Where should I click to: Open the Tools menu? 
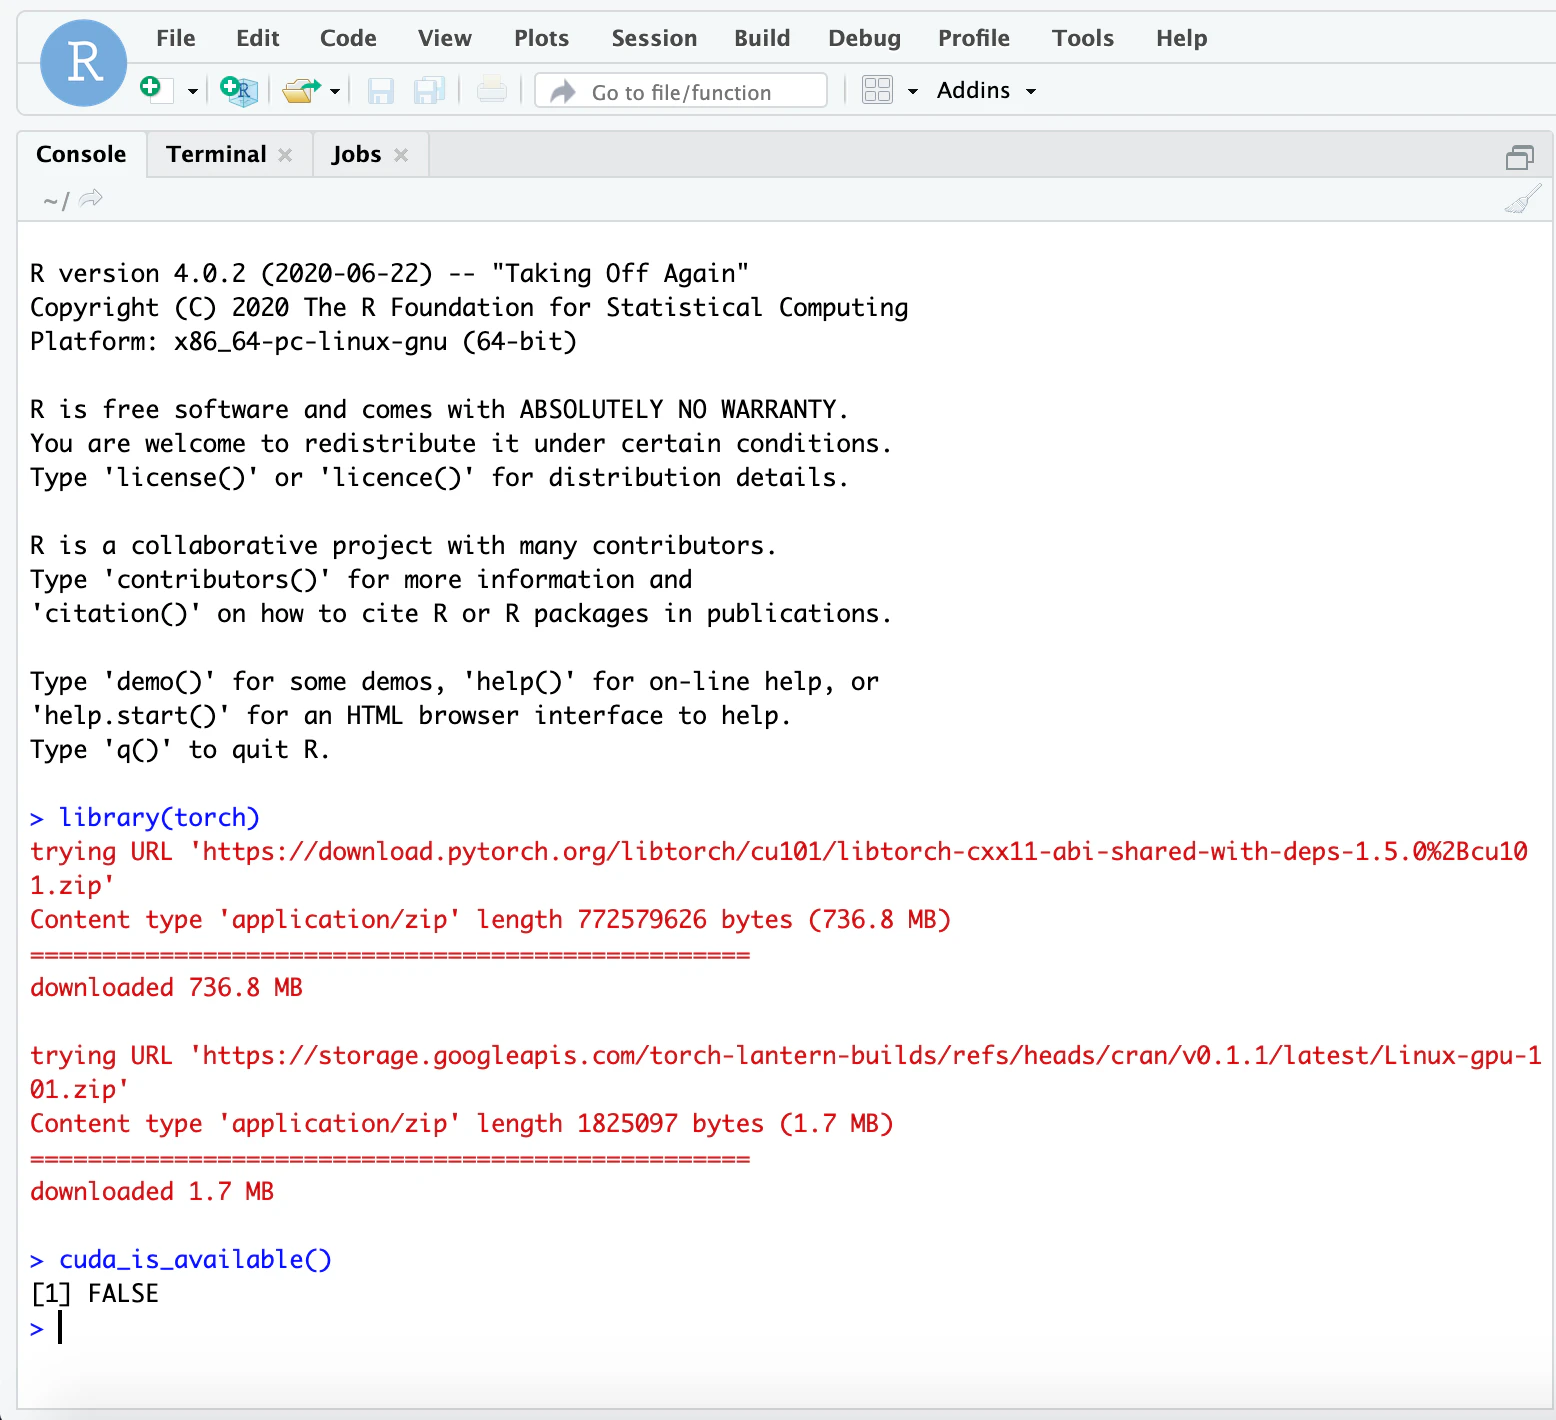click(1083, 38)
